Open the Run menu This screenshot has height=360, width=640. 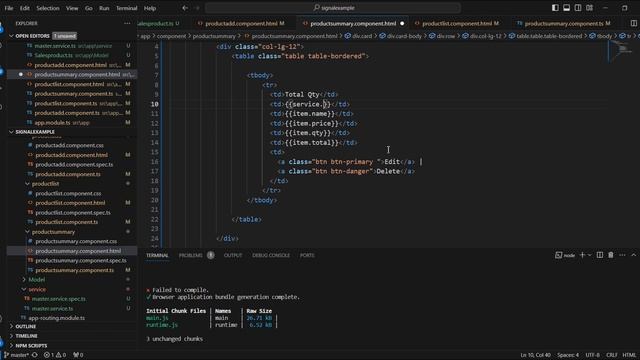(104, 8)
